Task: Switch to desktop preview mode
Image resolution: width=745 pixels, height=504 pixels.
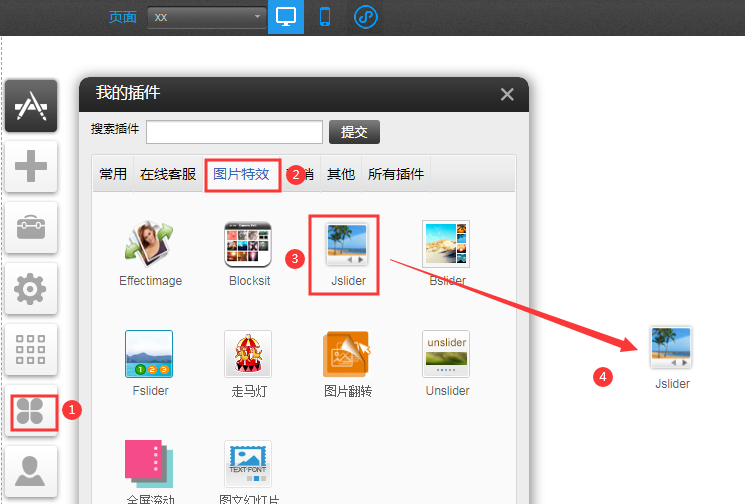Action: 286,17
